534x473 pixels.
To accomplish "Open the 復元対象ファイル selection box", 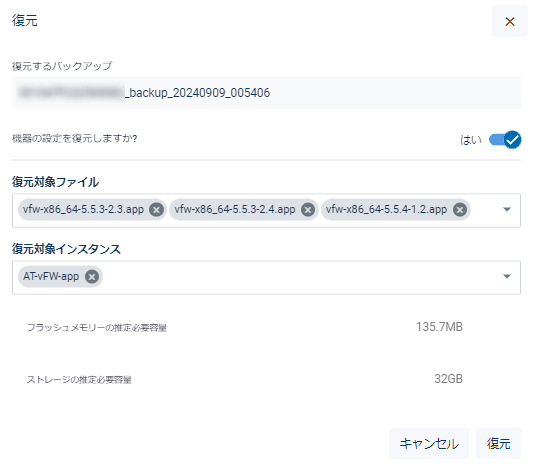I will pos(266,210).
